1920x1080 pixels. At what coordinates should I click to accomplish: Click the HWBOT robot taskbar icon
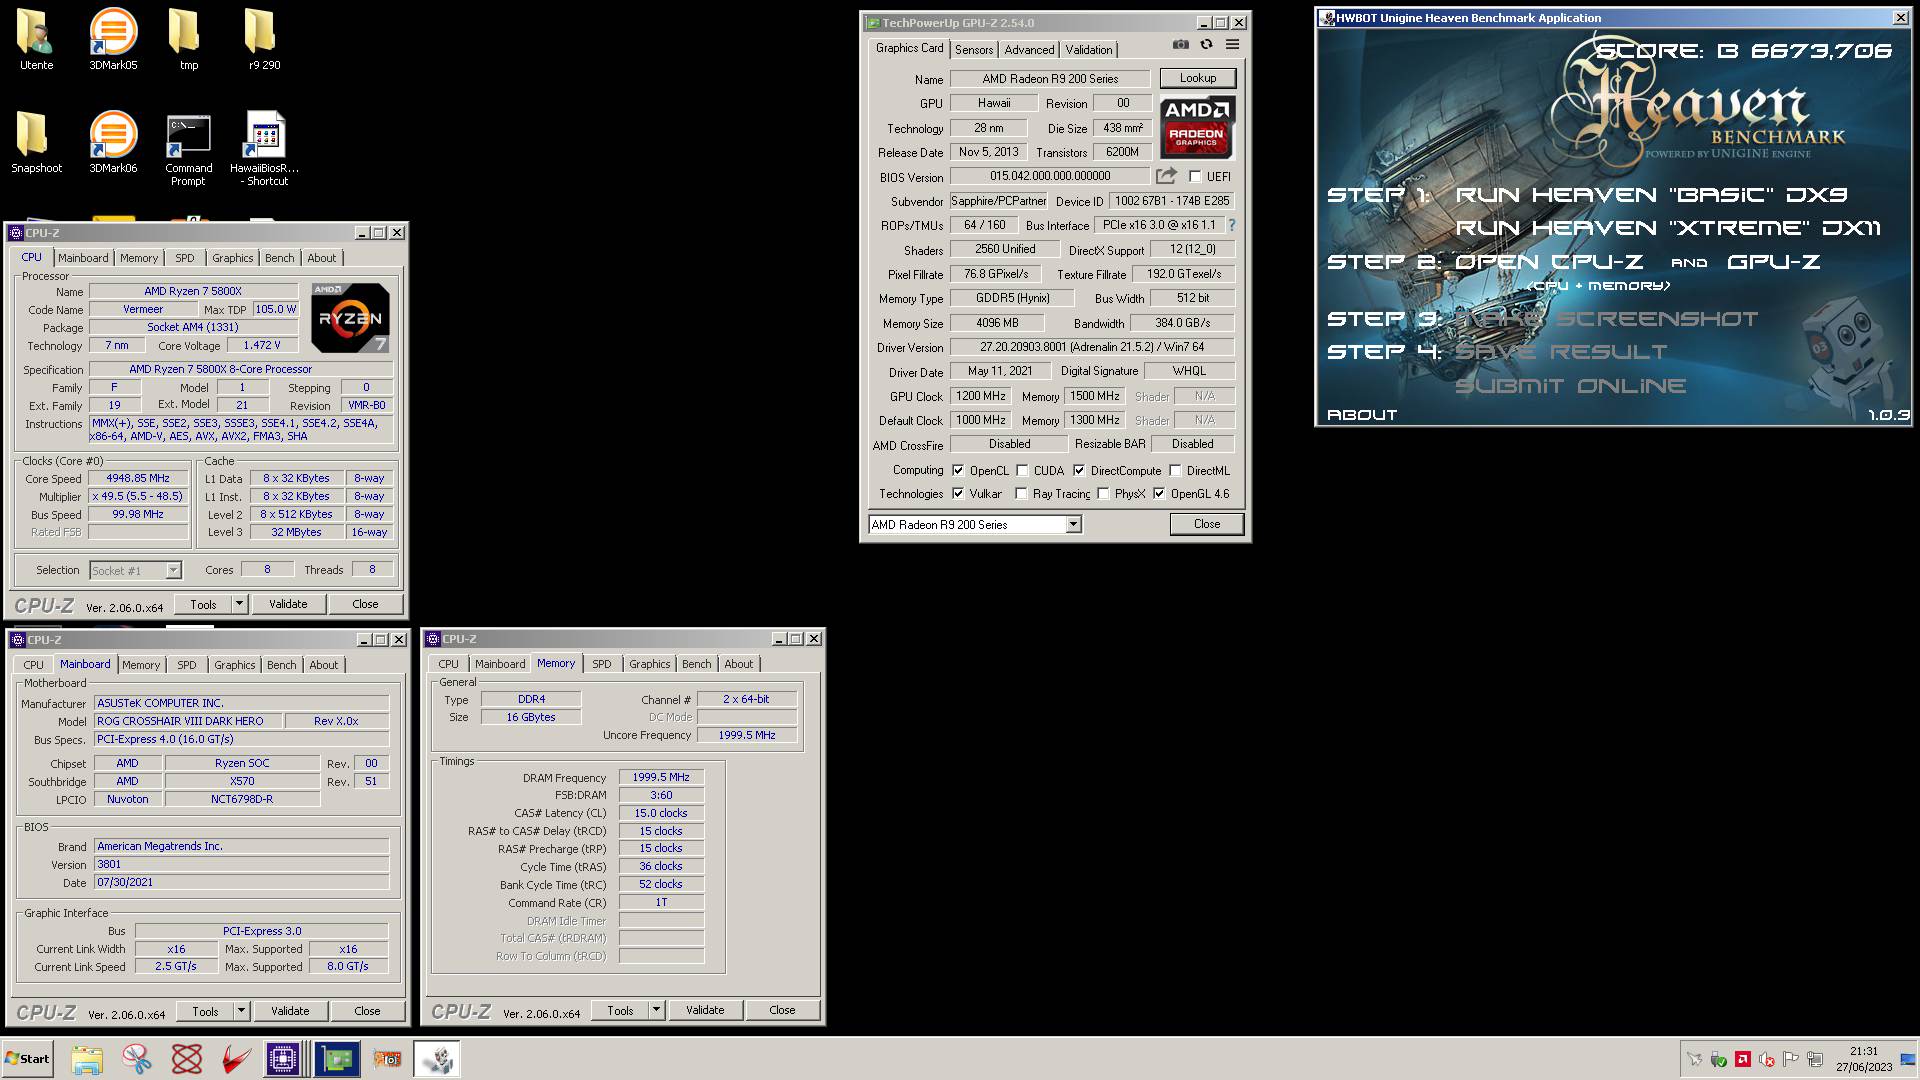click(436, 1059)
